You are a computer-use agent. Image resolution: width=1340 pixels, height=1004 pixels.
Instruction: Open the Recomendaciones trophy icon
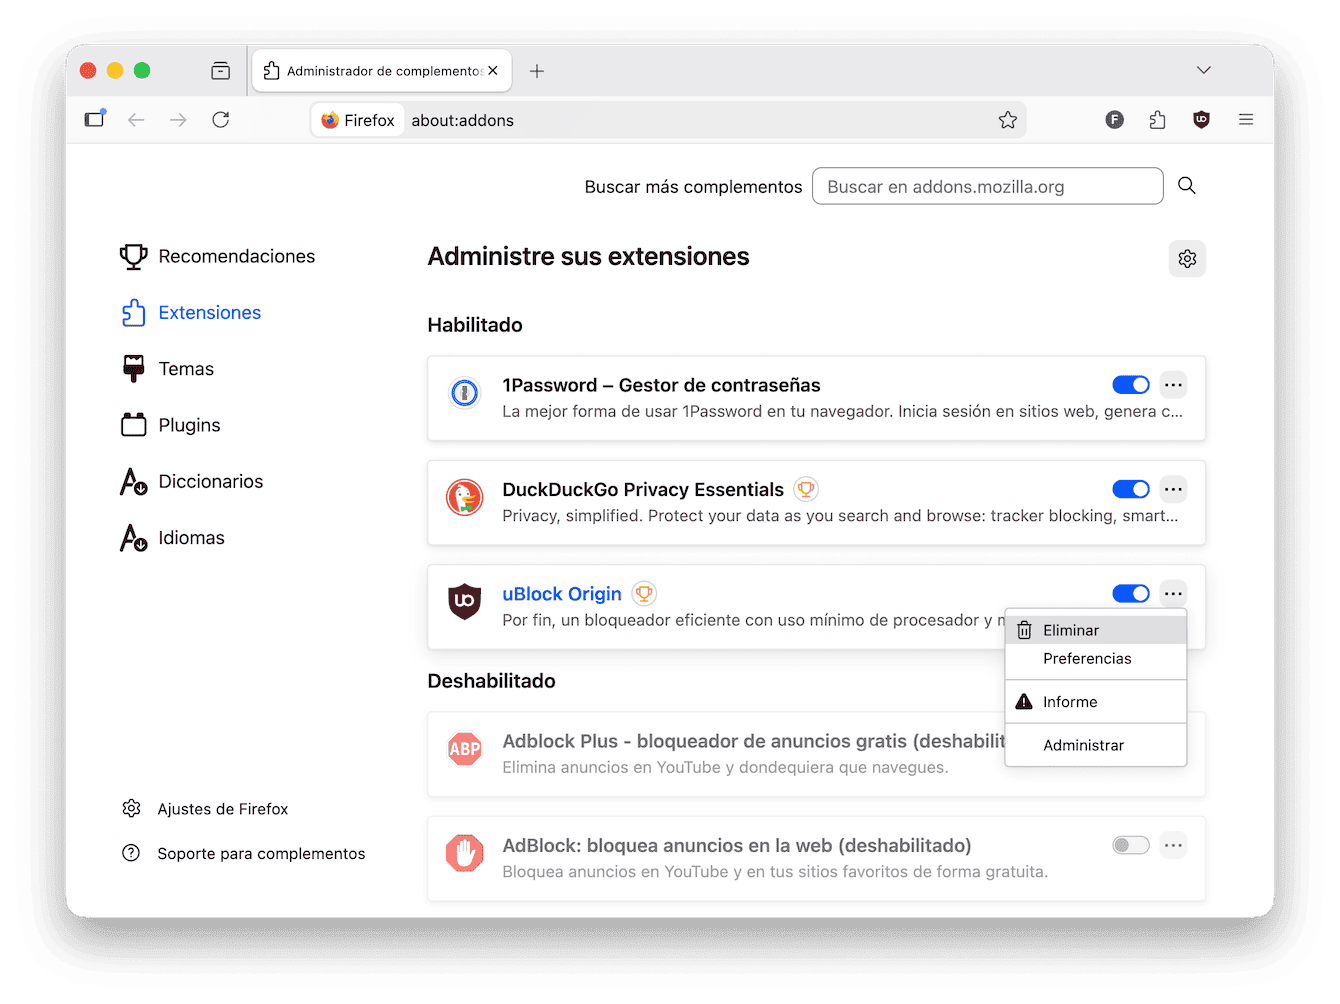(133, 256)
